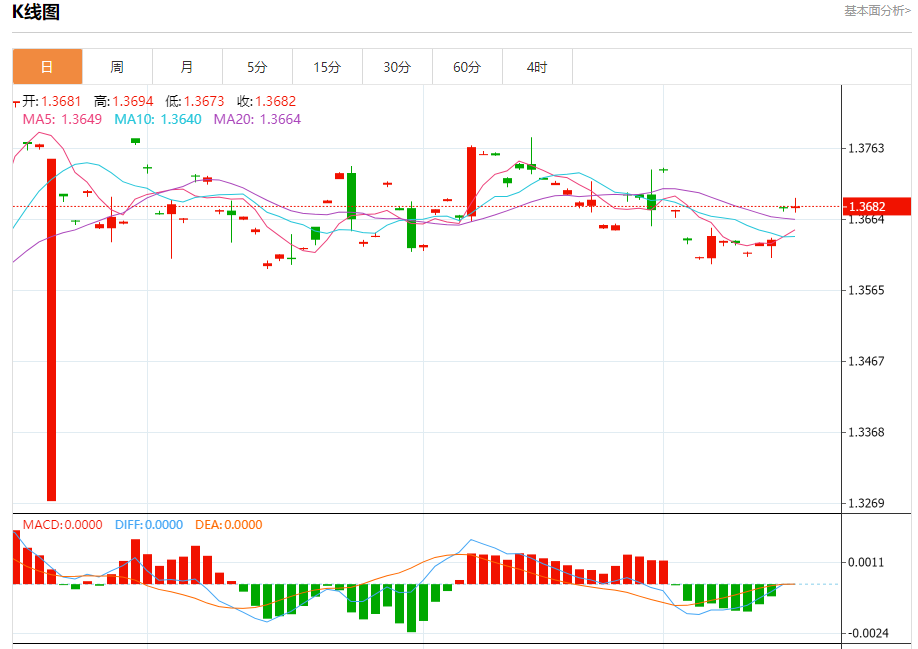The image size is (918, 649).
Task: Click the DEA:0.0000 label
Action: tap(228, 525)
